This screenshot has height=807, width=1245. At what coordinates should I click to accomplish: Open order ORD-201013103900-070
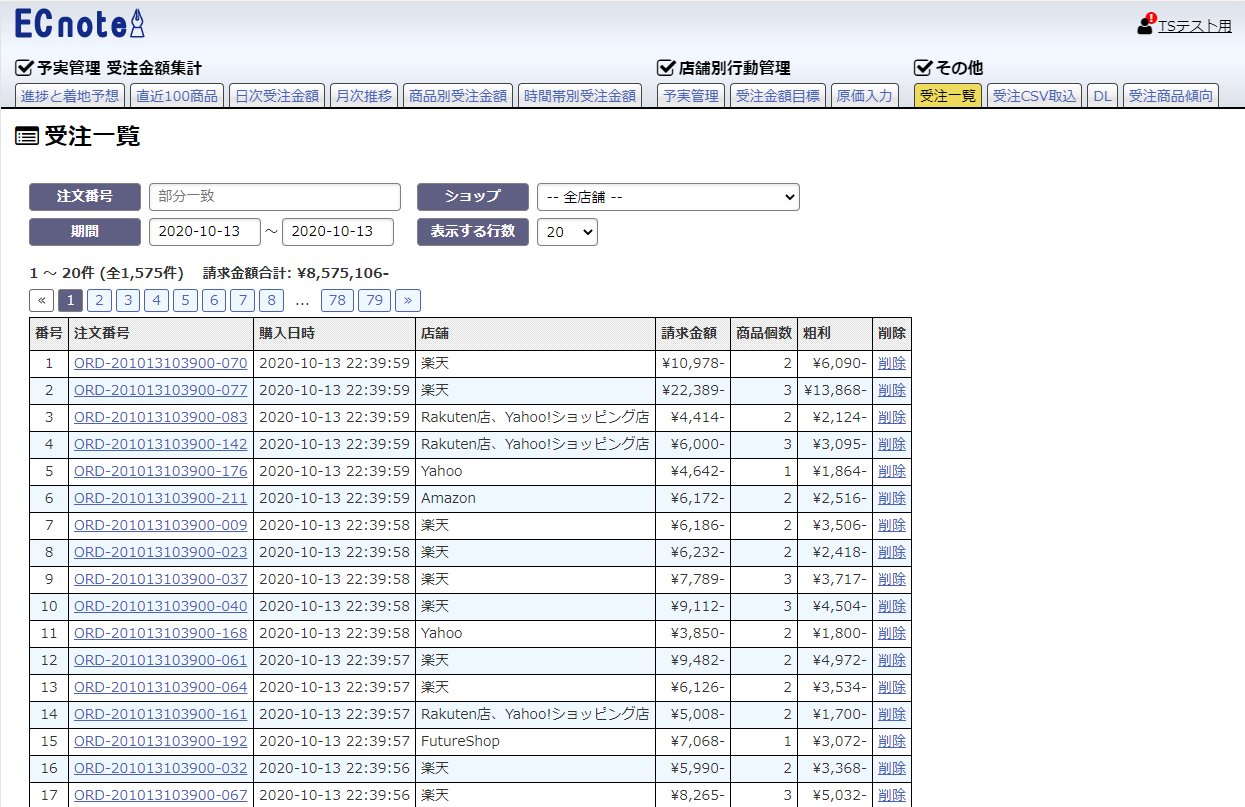coord(160,363)
